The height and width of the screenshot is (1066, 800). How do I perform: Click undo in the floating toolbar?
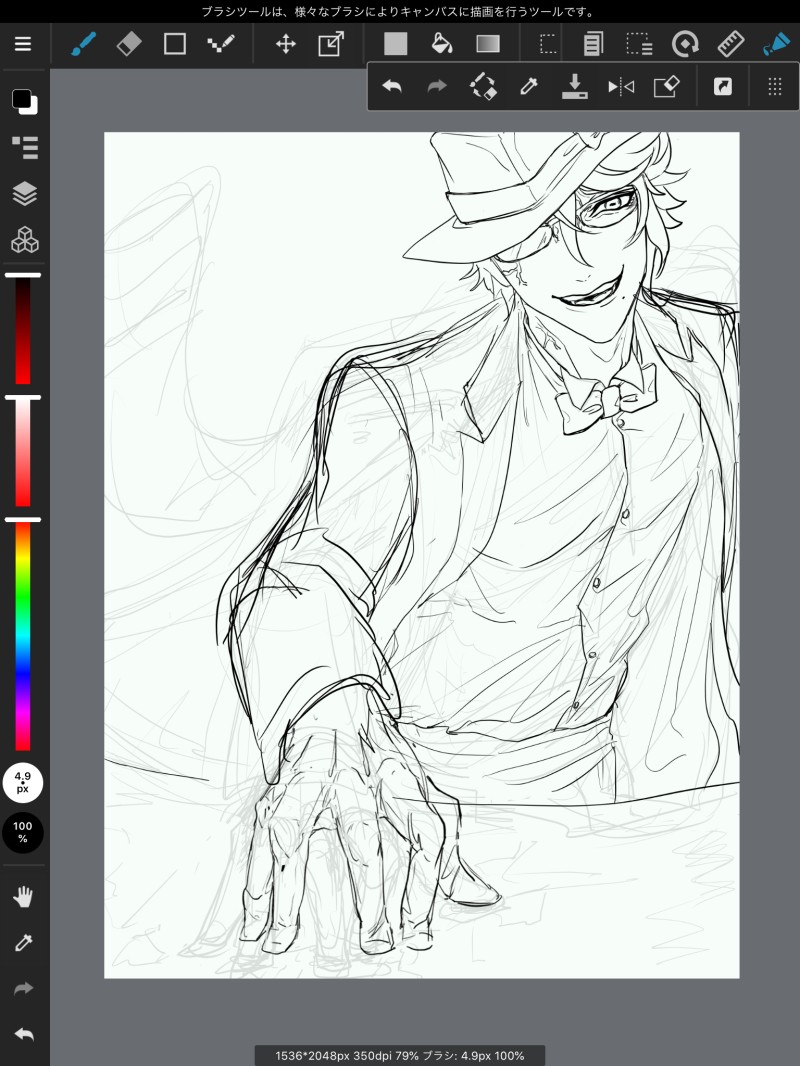pyautogui.click(x=392, y=86)
